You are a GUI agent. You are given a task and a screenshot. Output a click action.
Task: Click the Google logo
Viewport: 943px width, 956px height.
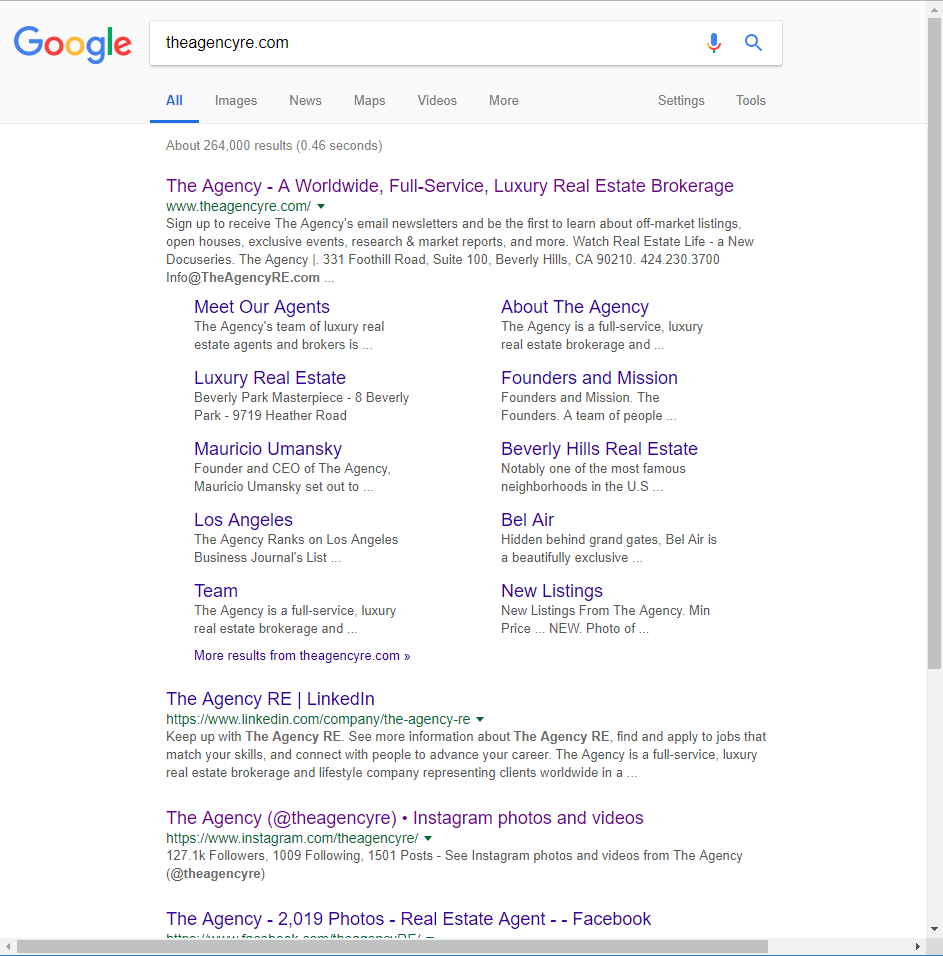click(73, 44)
